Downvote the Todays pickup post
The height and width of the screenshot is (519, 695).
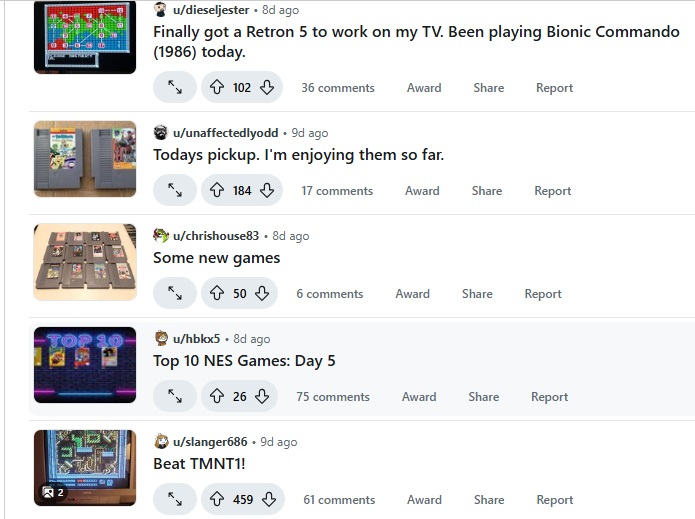tap(267, 191)
